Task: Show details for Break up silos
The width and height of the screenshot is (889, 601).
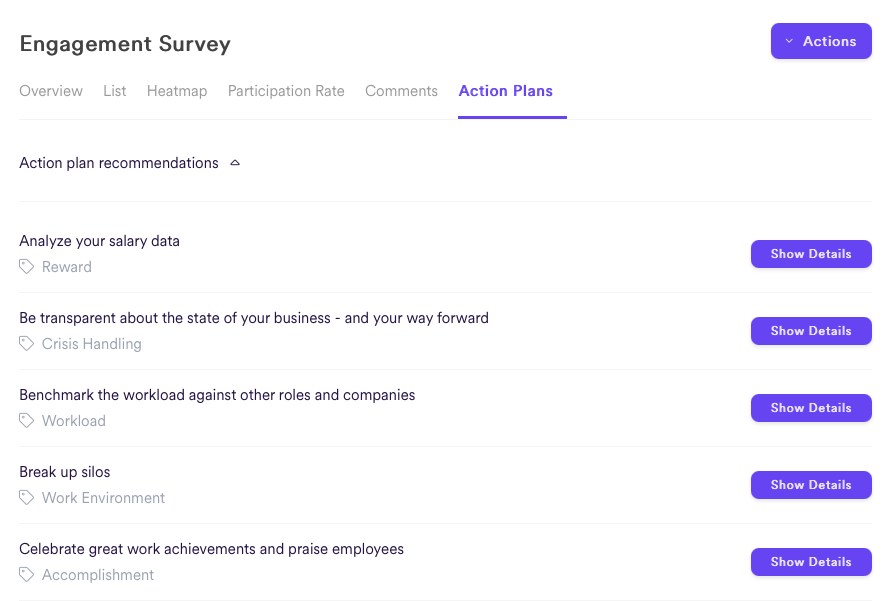Action: (811, 485)
